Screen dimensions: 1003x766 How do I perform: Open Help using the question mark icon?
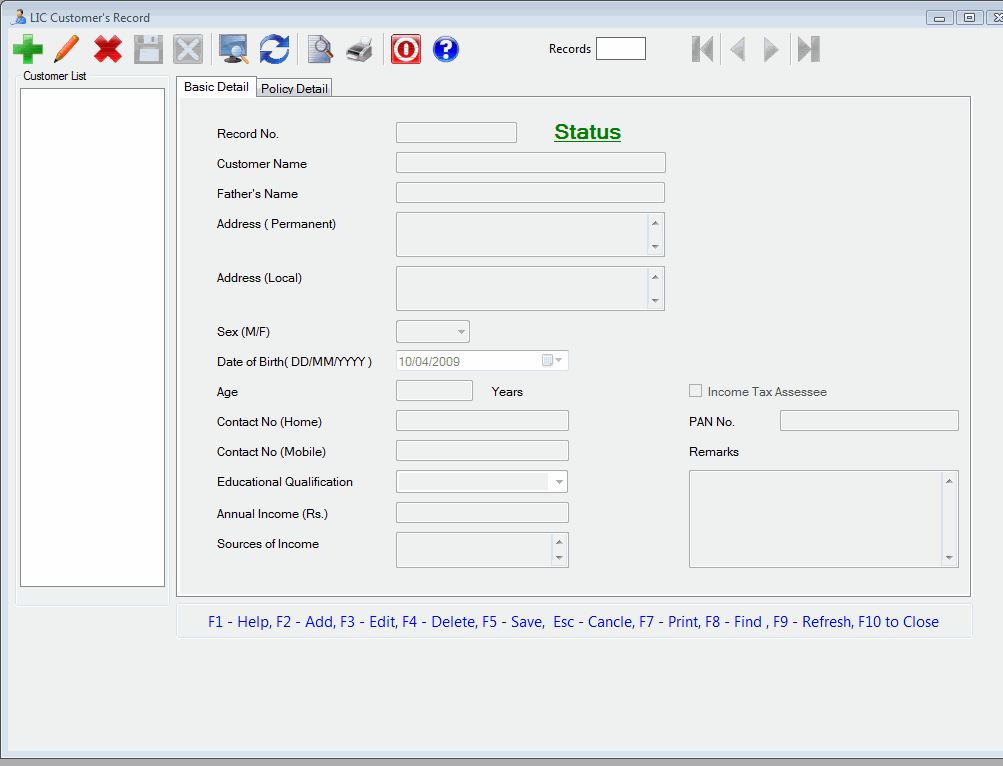(x=445, y=48)
